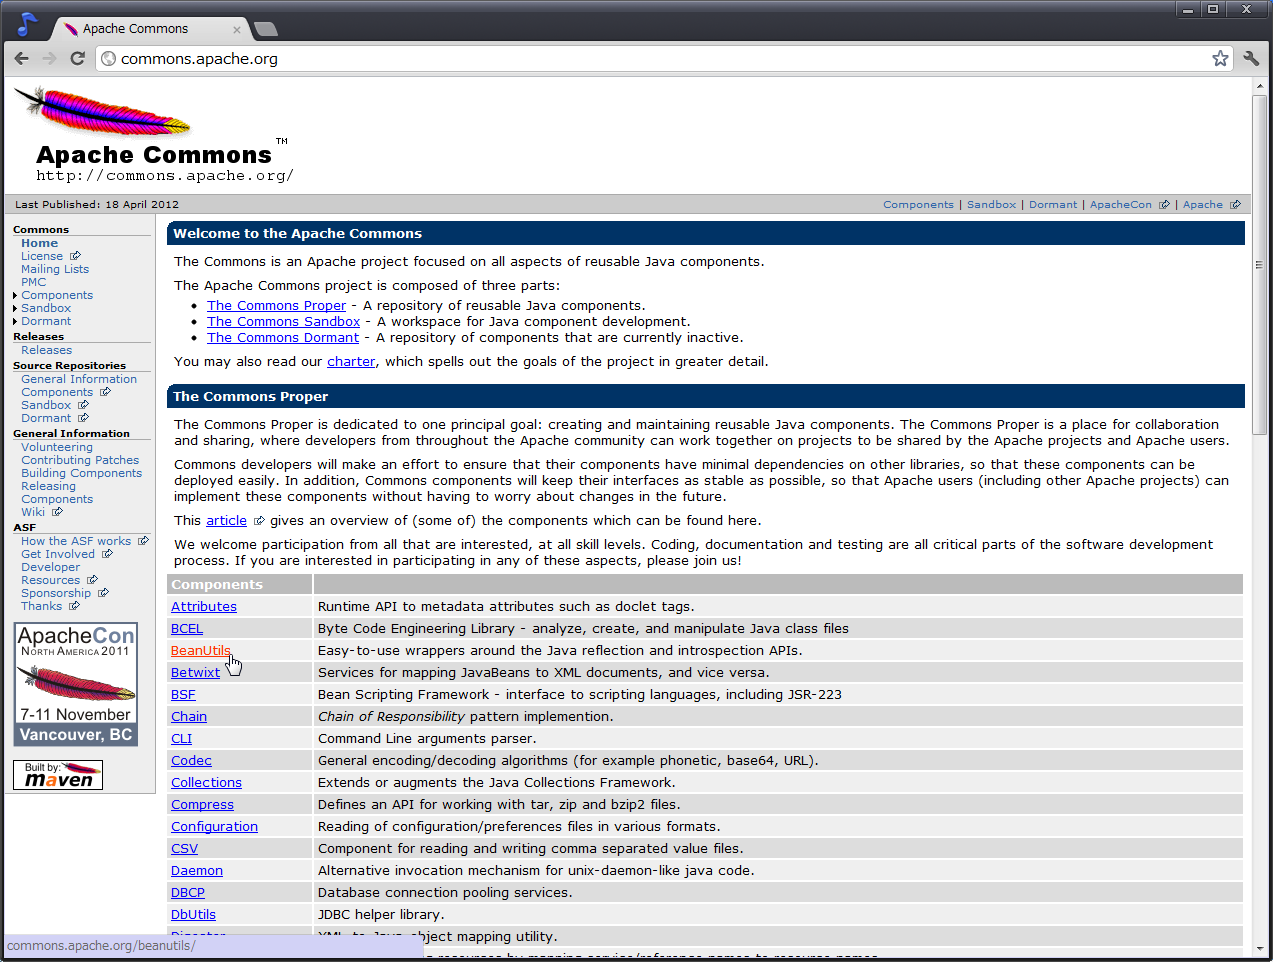Open PMC in sidebar

point(33,282)
